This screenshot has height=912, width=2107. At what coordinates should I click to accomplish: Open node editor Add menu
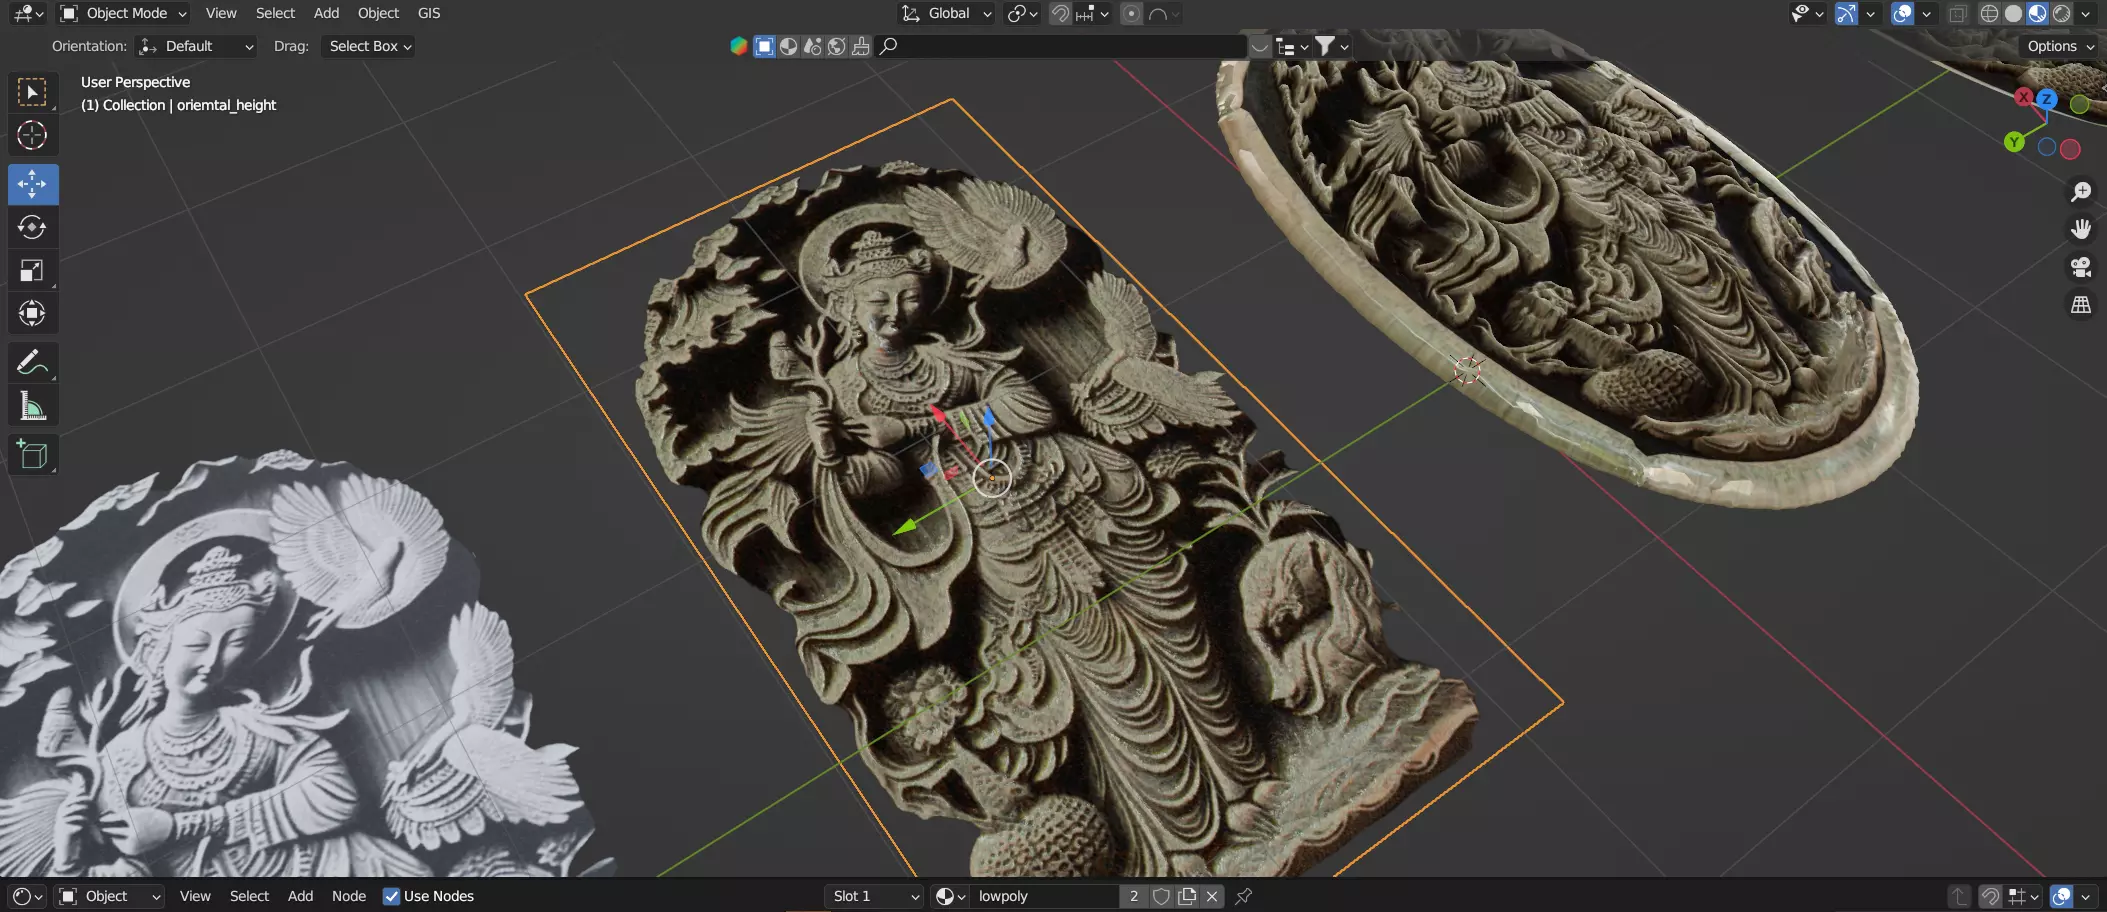click(300, 896)
